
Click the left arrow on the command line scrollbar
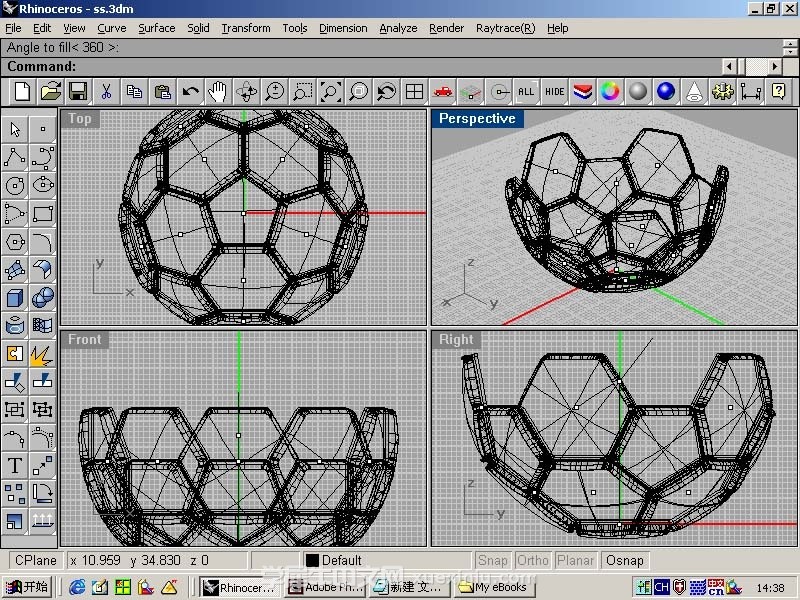(x=729, y=66)
